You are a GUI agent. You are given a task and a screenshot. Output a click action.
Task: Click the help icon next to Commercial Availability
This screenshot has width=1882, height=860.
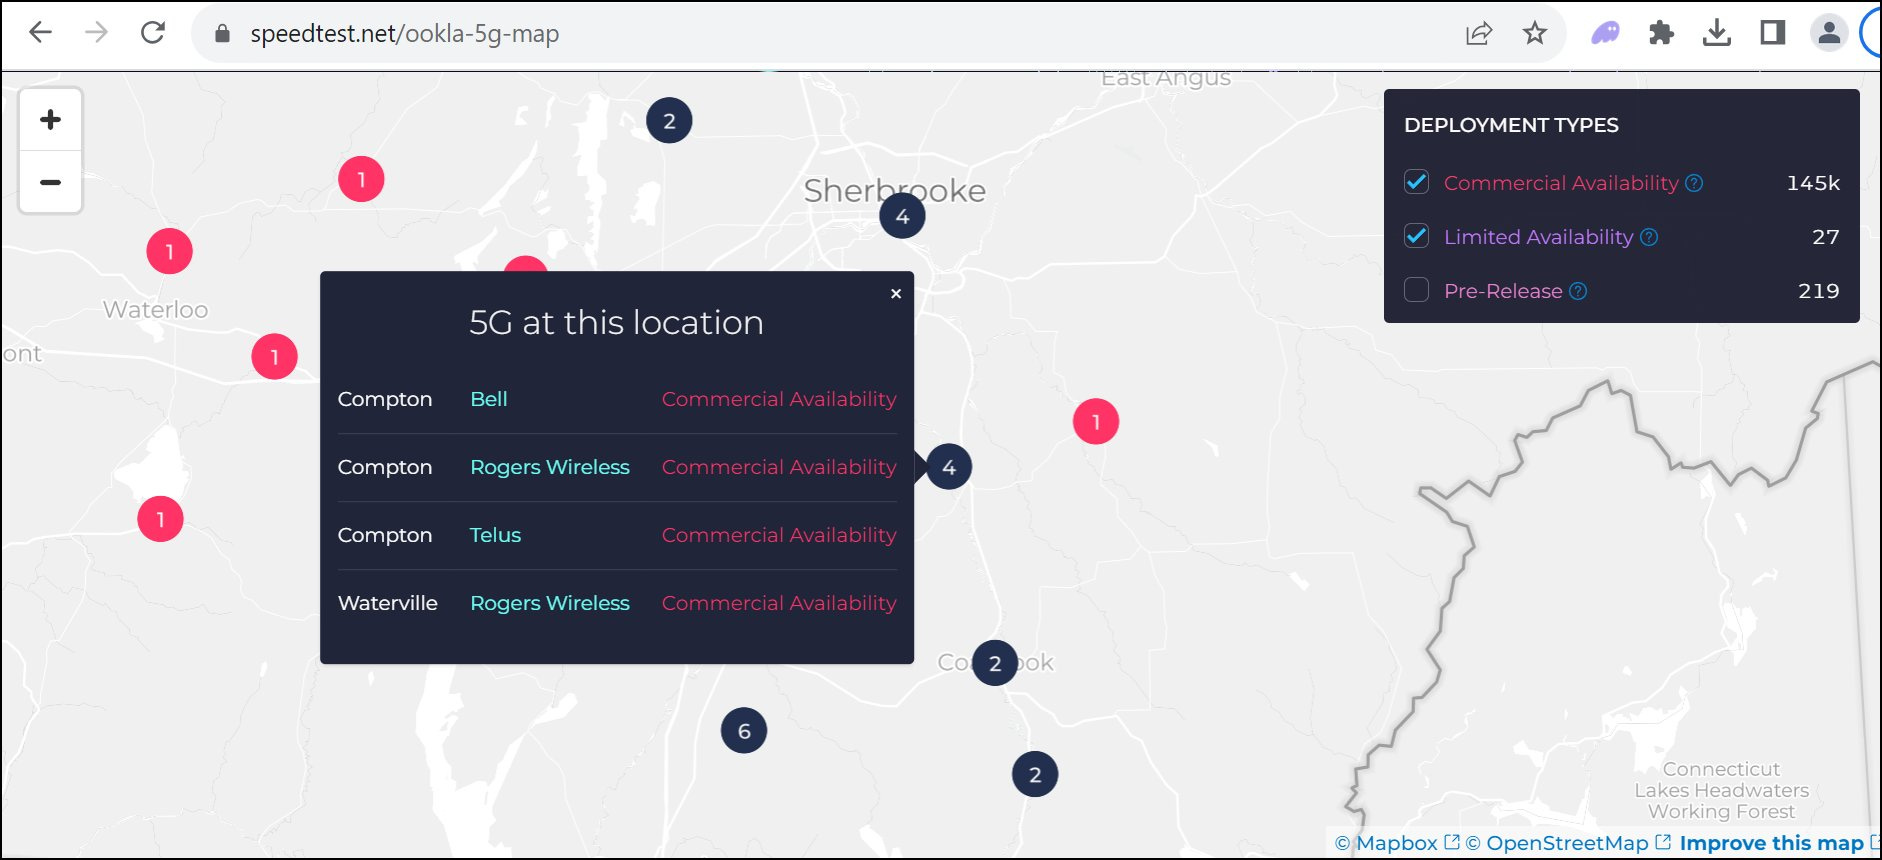[x=1694, y=183]
